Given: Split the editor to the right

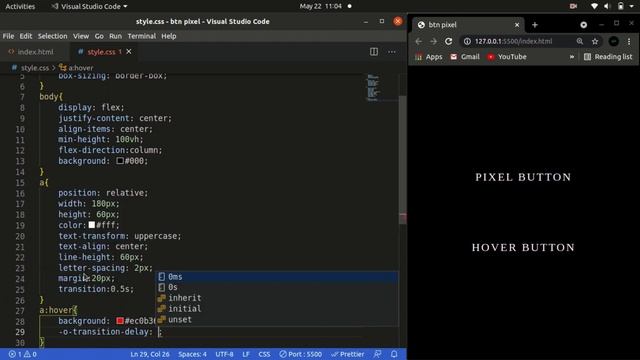Looking at the screenshot, I should click(373, 52).
